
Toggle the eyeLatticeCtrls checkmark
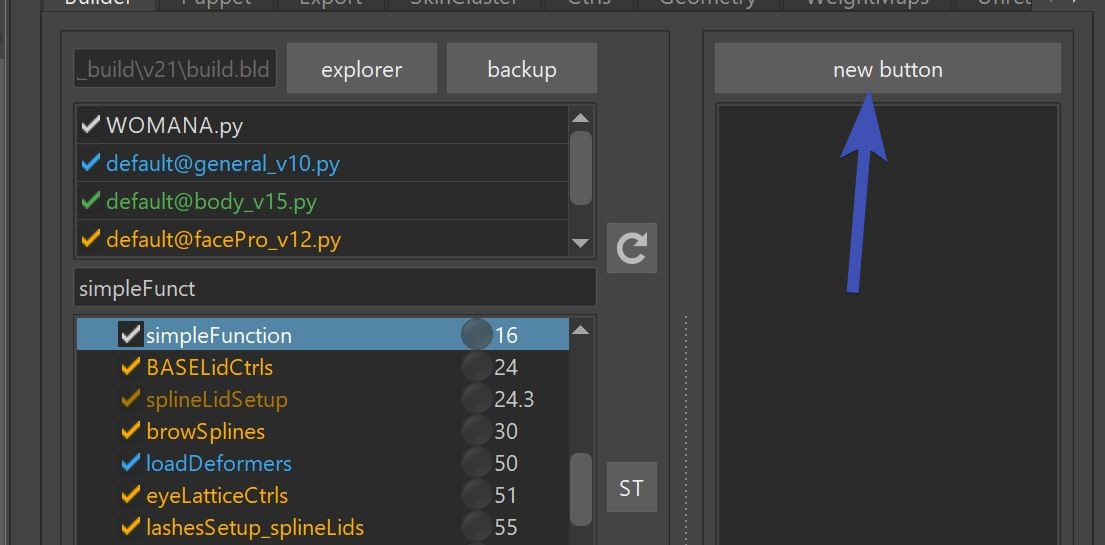[130, 494]
